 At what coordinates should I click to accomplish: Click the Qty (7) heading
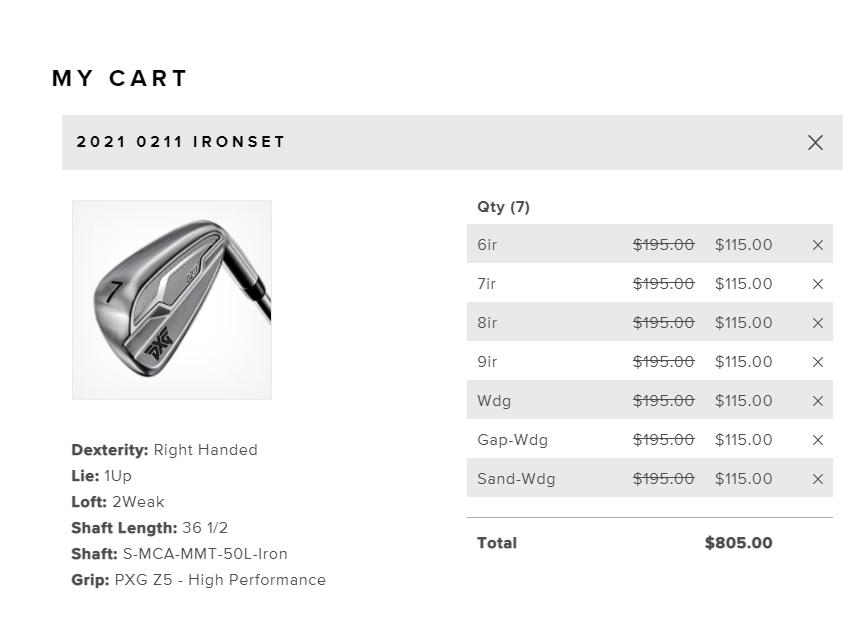point(503,207)
